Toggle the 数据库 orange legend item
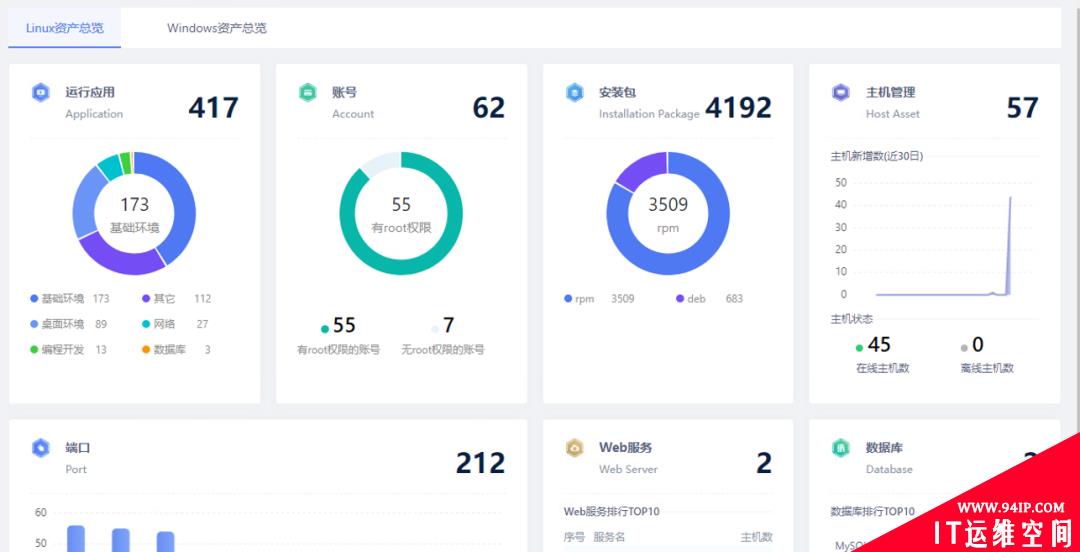The height and width of the screenshot is (552, 1080). [176, 349]
